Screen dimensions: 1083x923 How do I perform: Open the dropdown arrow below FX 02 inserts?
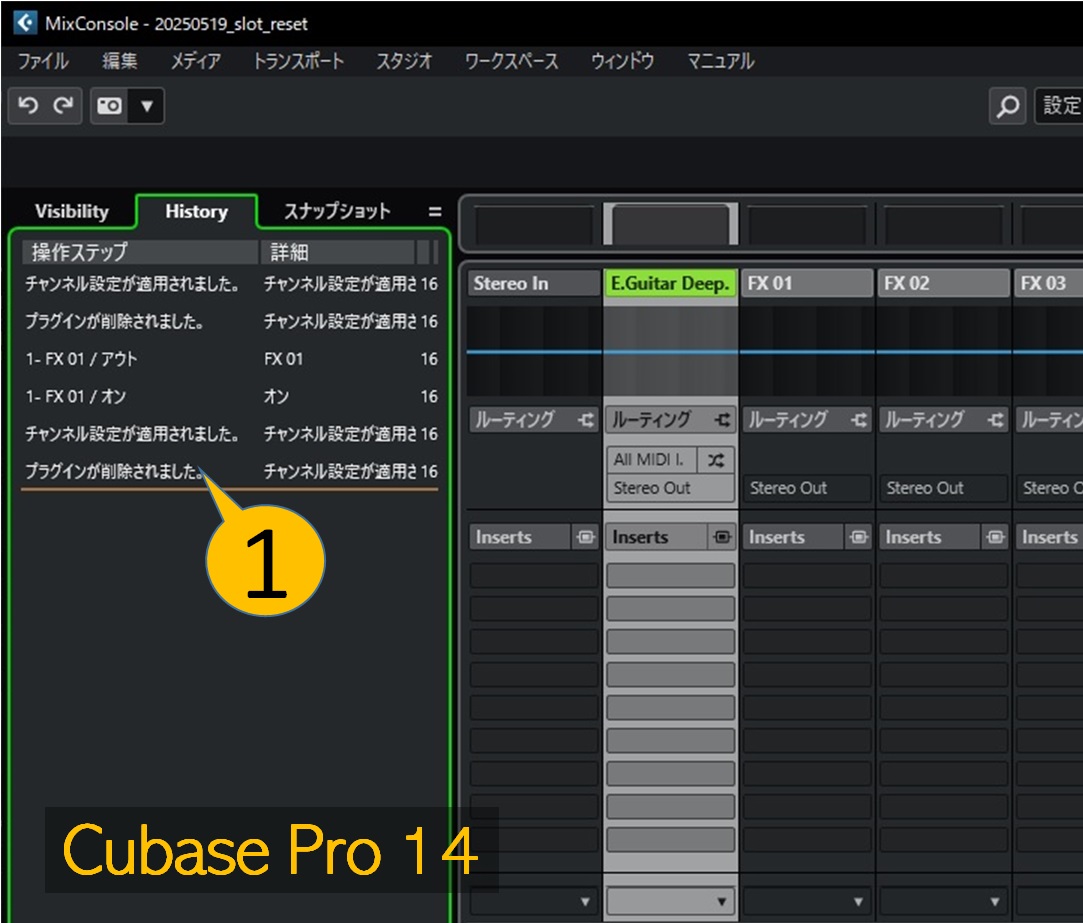point(995,901)
